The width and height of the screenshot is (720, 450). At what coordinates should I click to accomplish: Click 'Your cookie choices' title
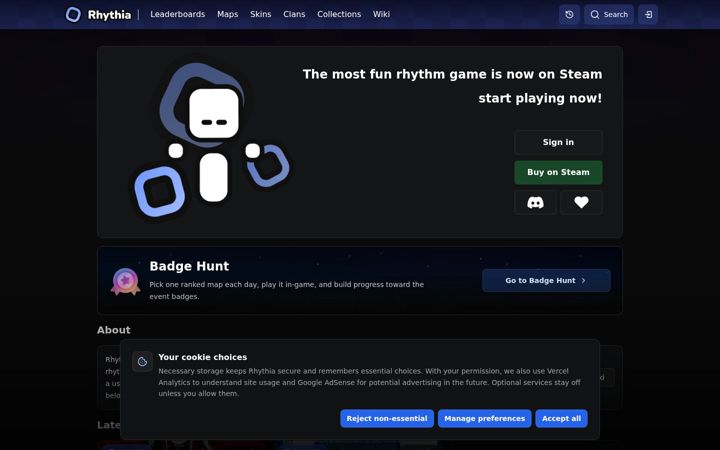pyautogui.click(x=202, y=357)
